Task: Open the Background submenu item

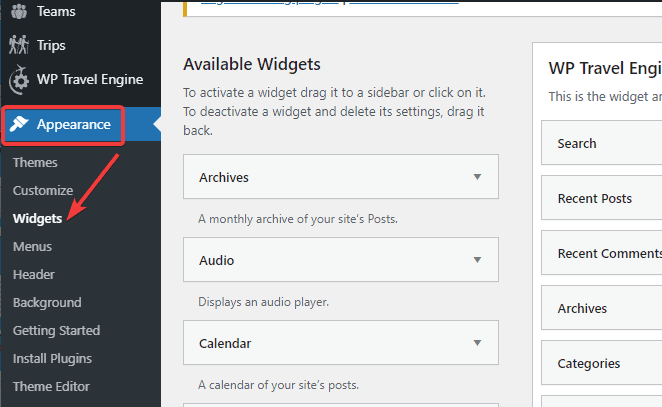Action: (x=47, y=302)
